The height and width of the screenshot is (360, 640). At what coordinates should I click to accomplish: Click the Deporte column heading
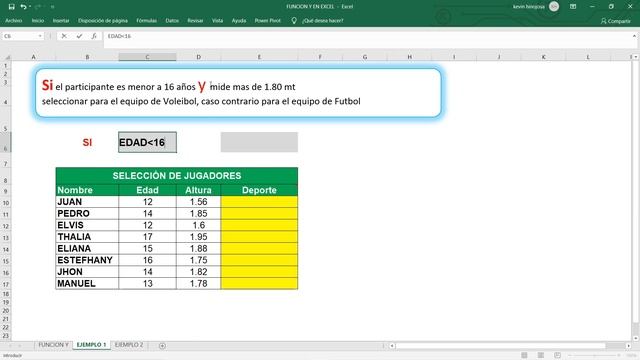pyautogui.click(x=259, y=190)
